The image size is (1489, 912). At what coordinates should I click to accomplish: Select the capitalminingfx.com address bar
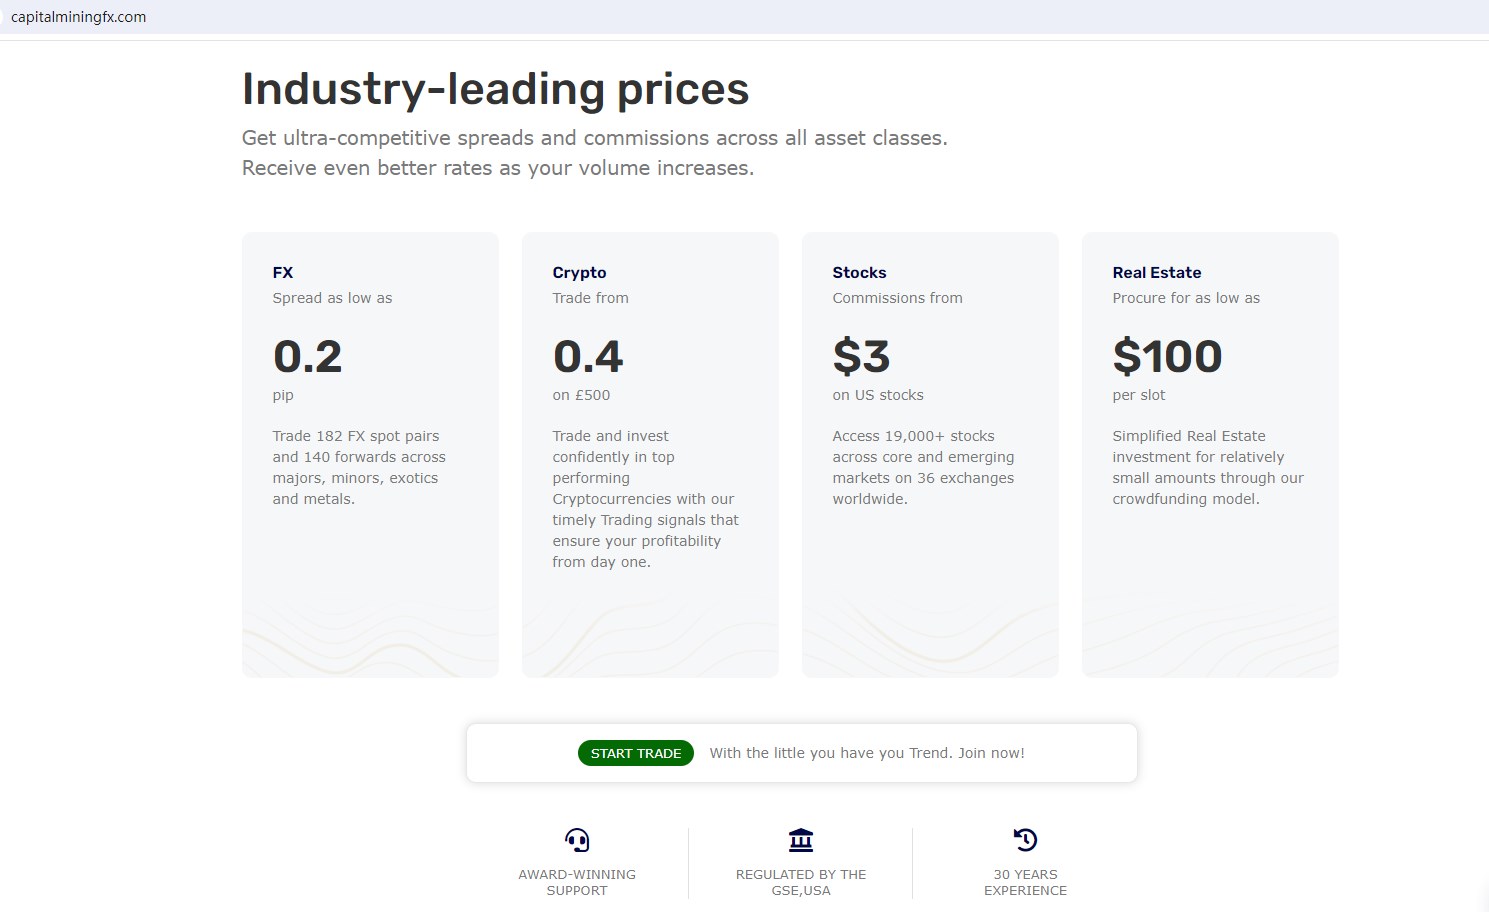(x=77, y=16)
